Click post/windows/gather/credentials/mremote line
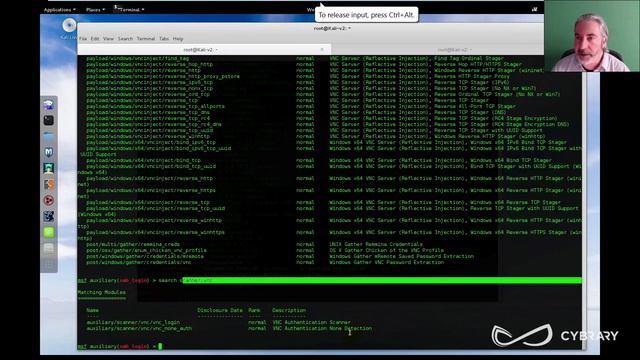 pos(280,256)
